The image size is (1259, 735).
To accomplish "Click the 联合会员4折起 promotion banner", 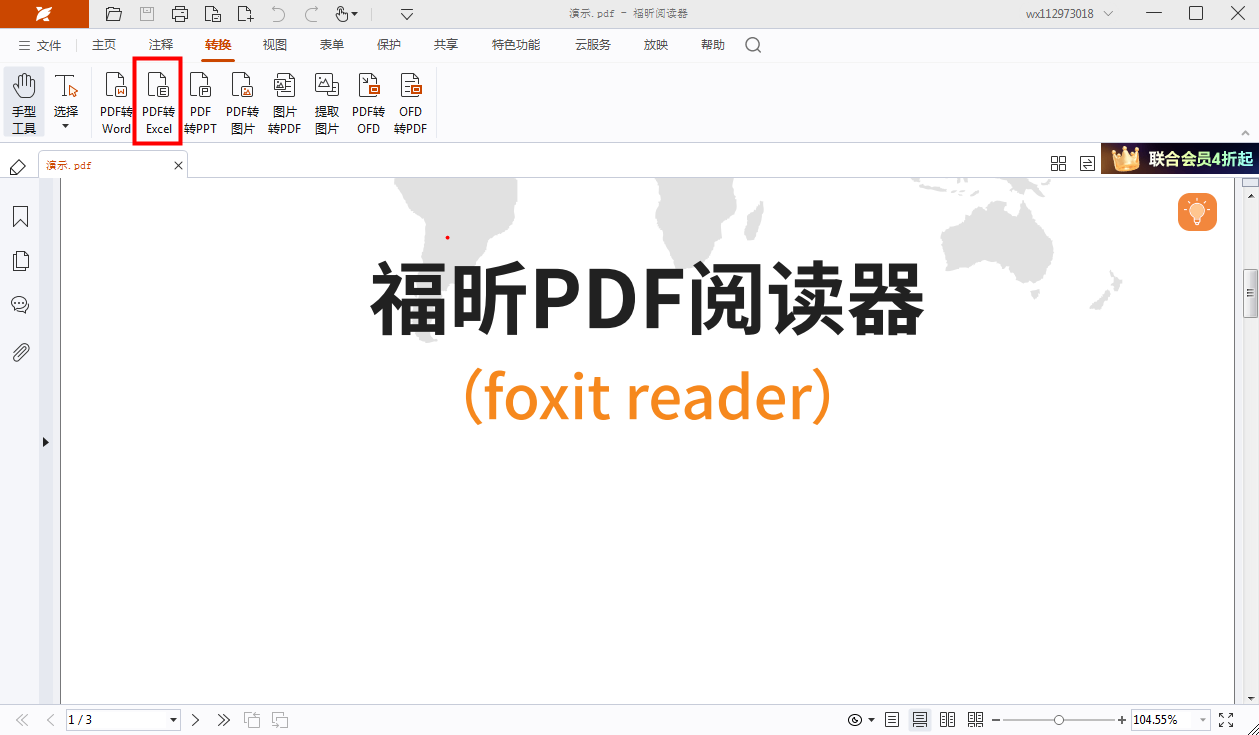I will (x=1180, y=158).
